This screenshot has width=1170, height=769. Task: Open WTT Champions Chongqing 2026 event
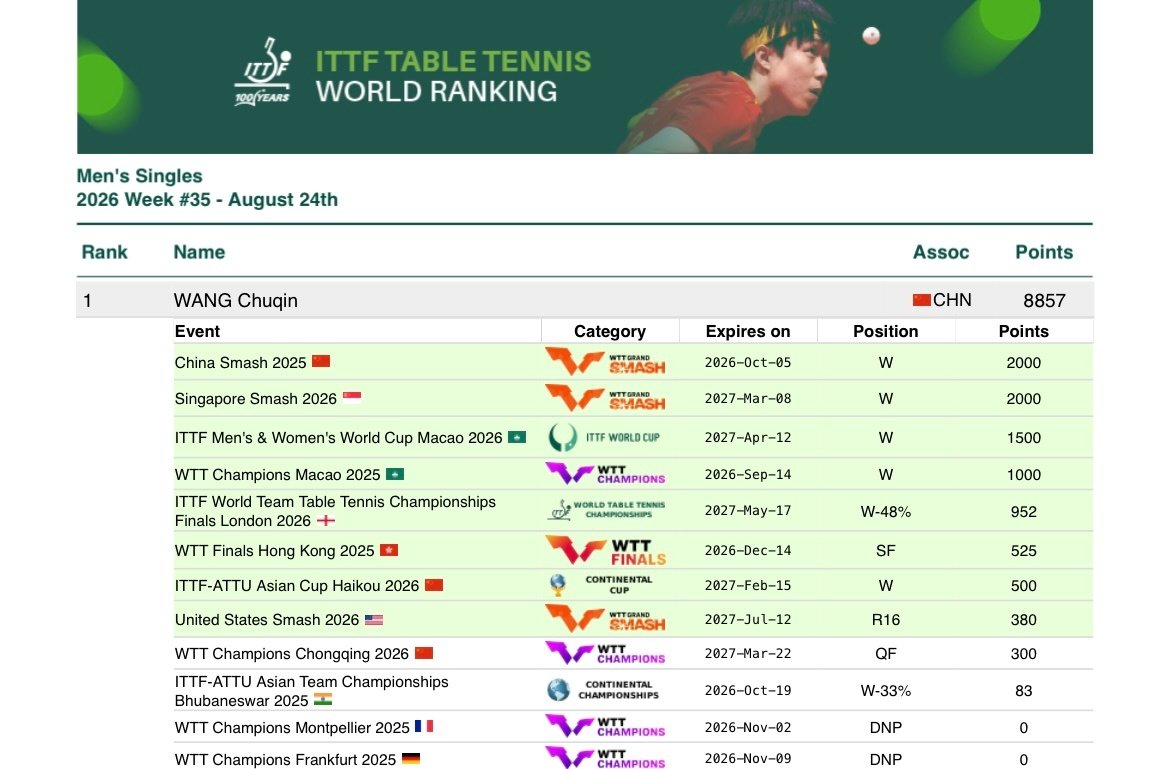coord(292,654)
